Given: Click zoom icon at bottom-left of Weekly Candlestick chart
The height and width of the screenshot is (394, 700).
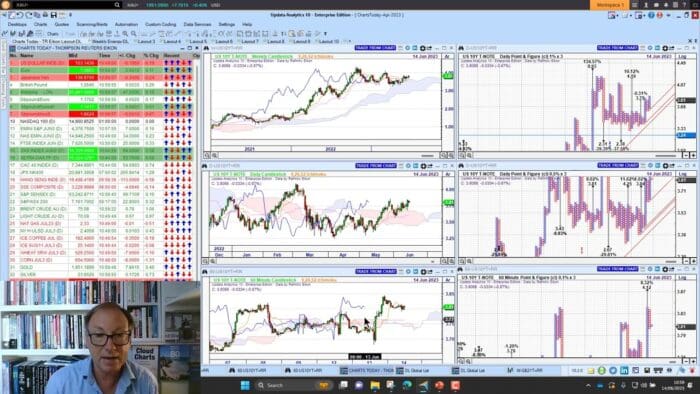Looking at the screenshot, I should [207, 155].
